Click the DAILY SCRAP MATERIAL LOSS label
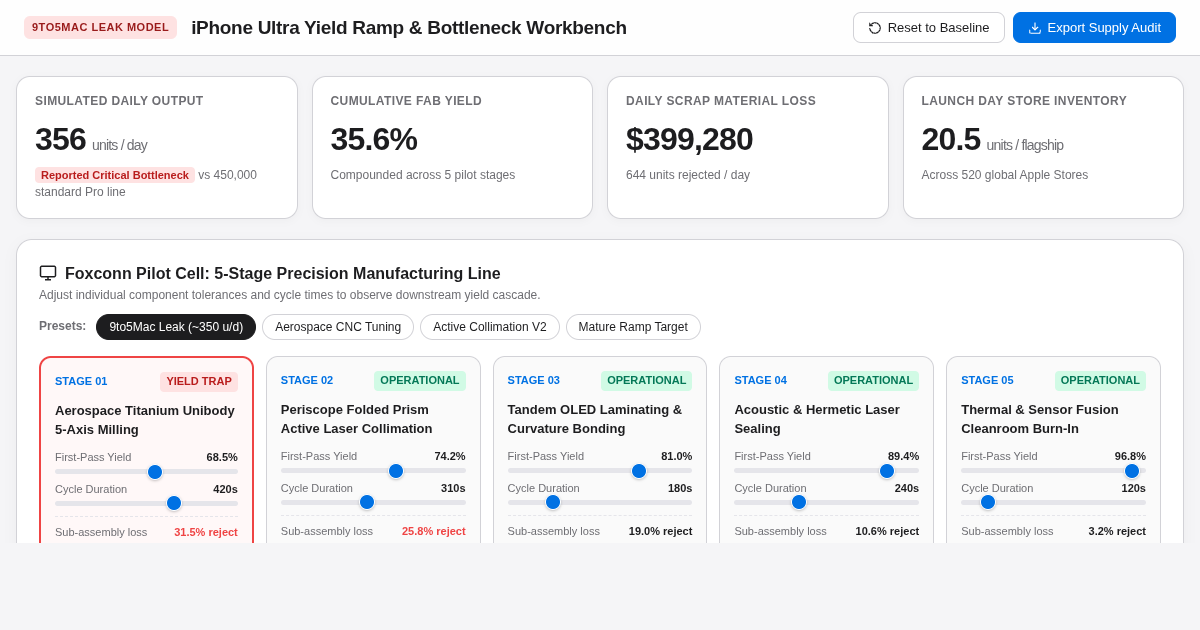 coord(721,101)
